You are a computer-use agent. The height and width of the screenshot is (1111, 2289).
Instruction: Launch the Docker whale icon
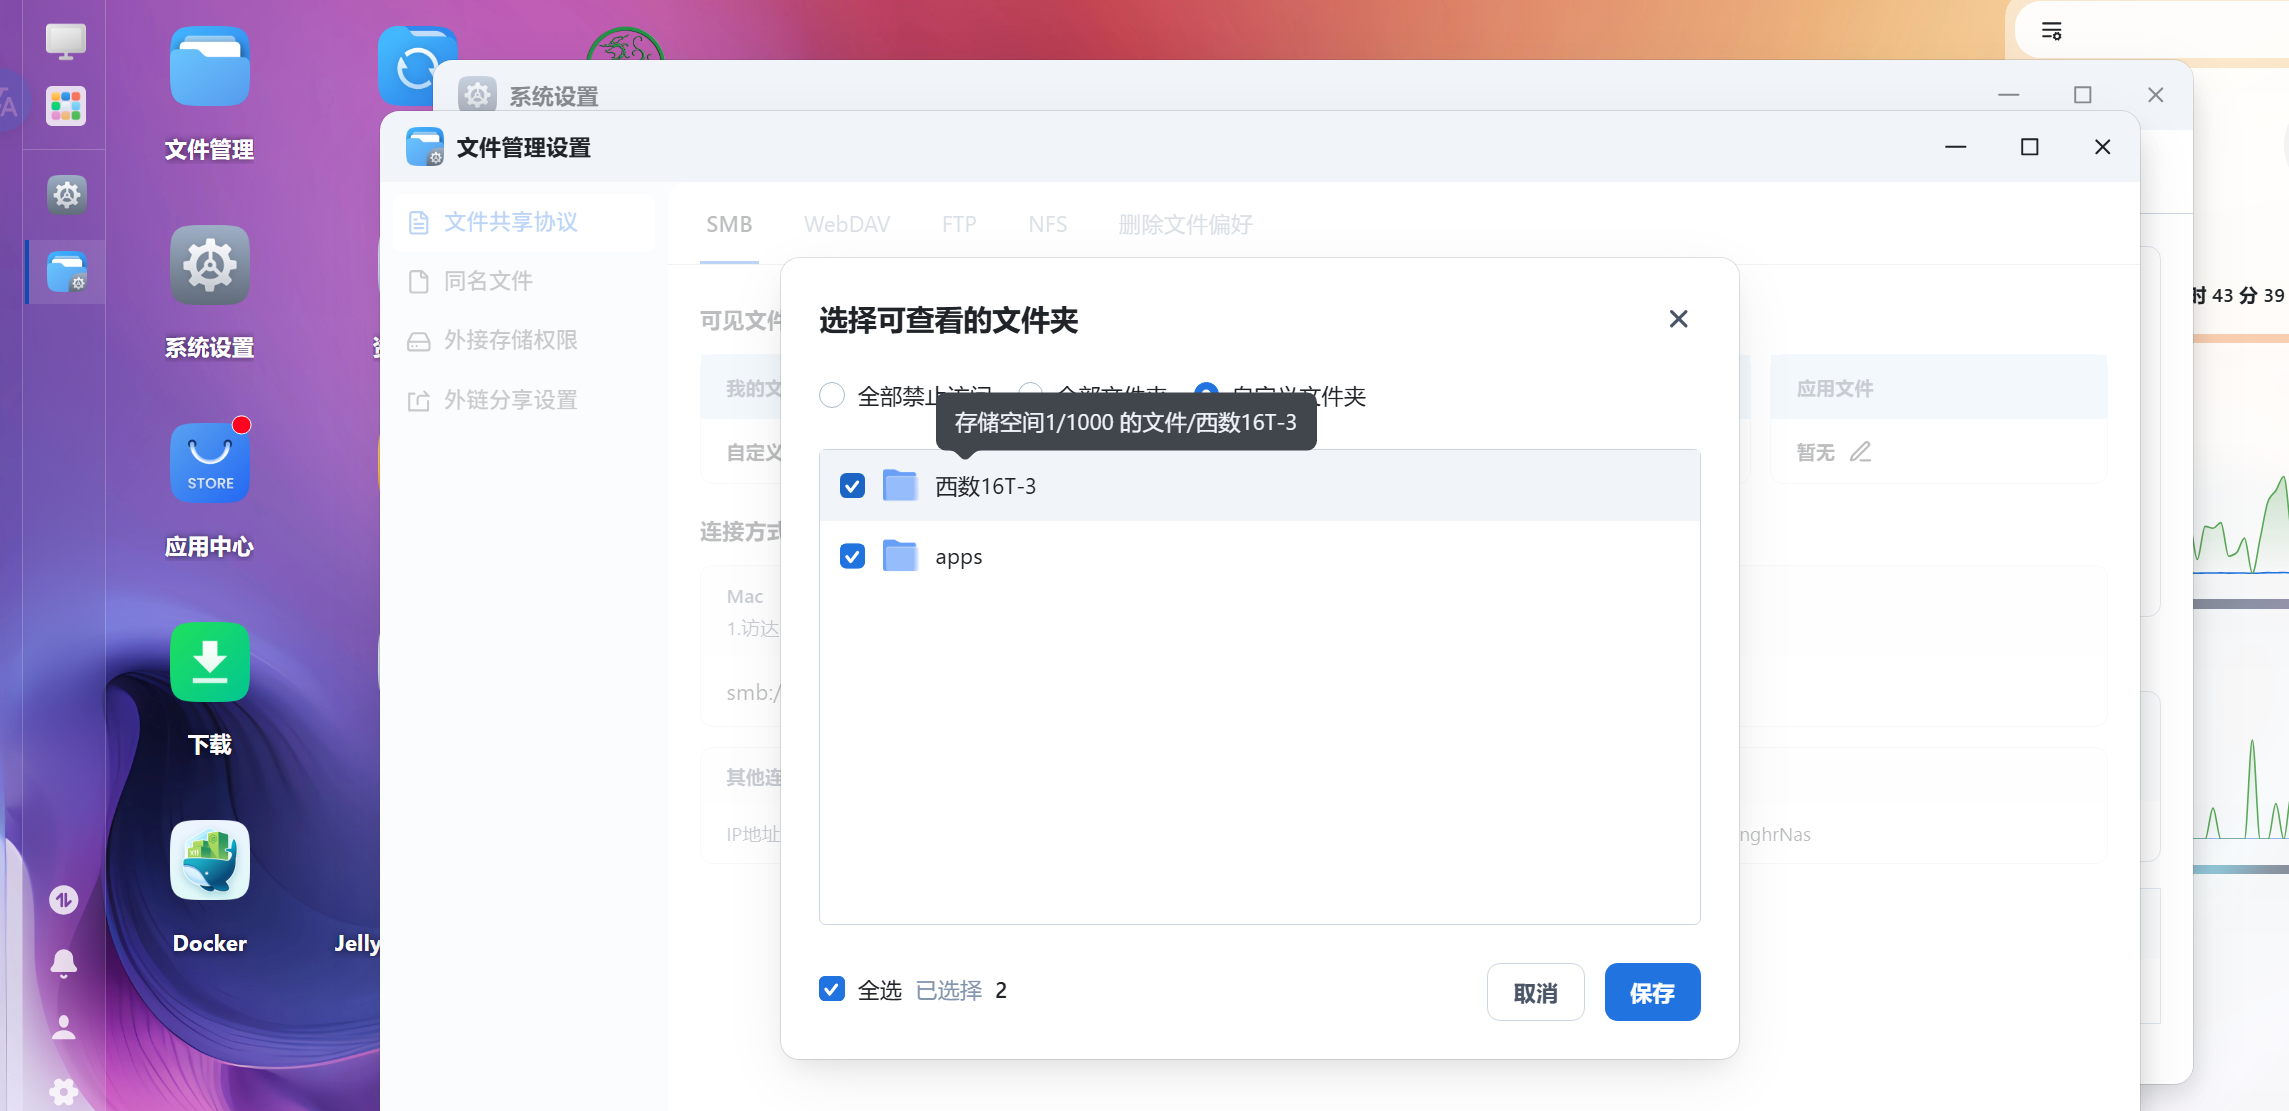(209, 860)
